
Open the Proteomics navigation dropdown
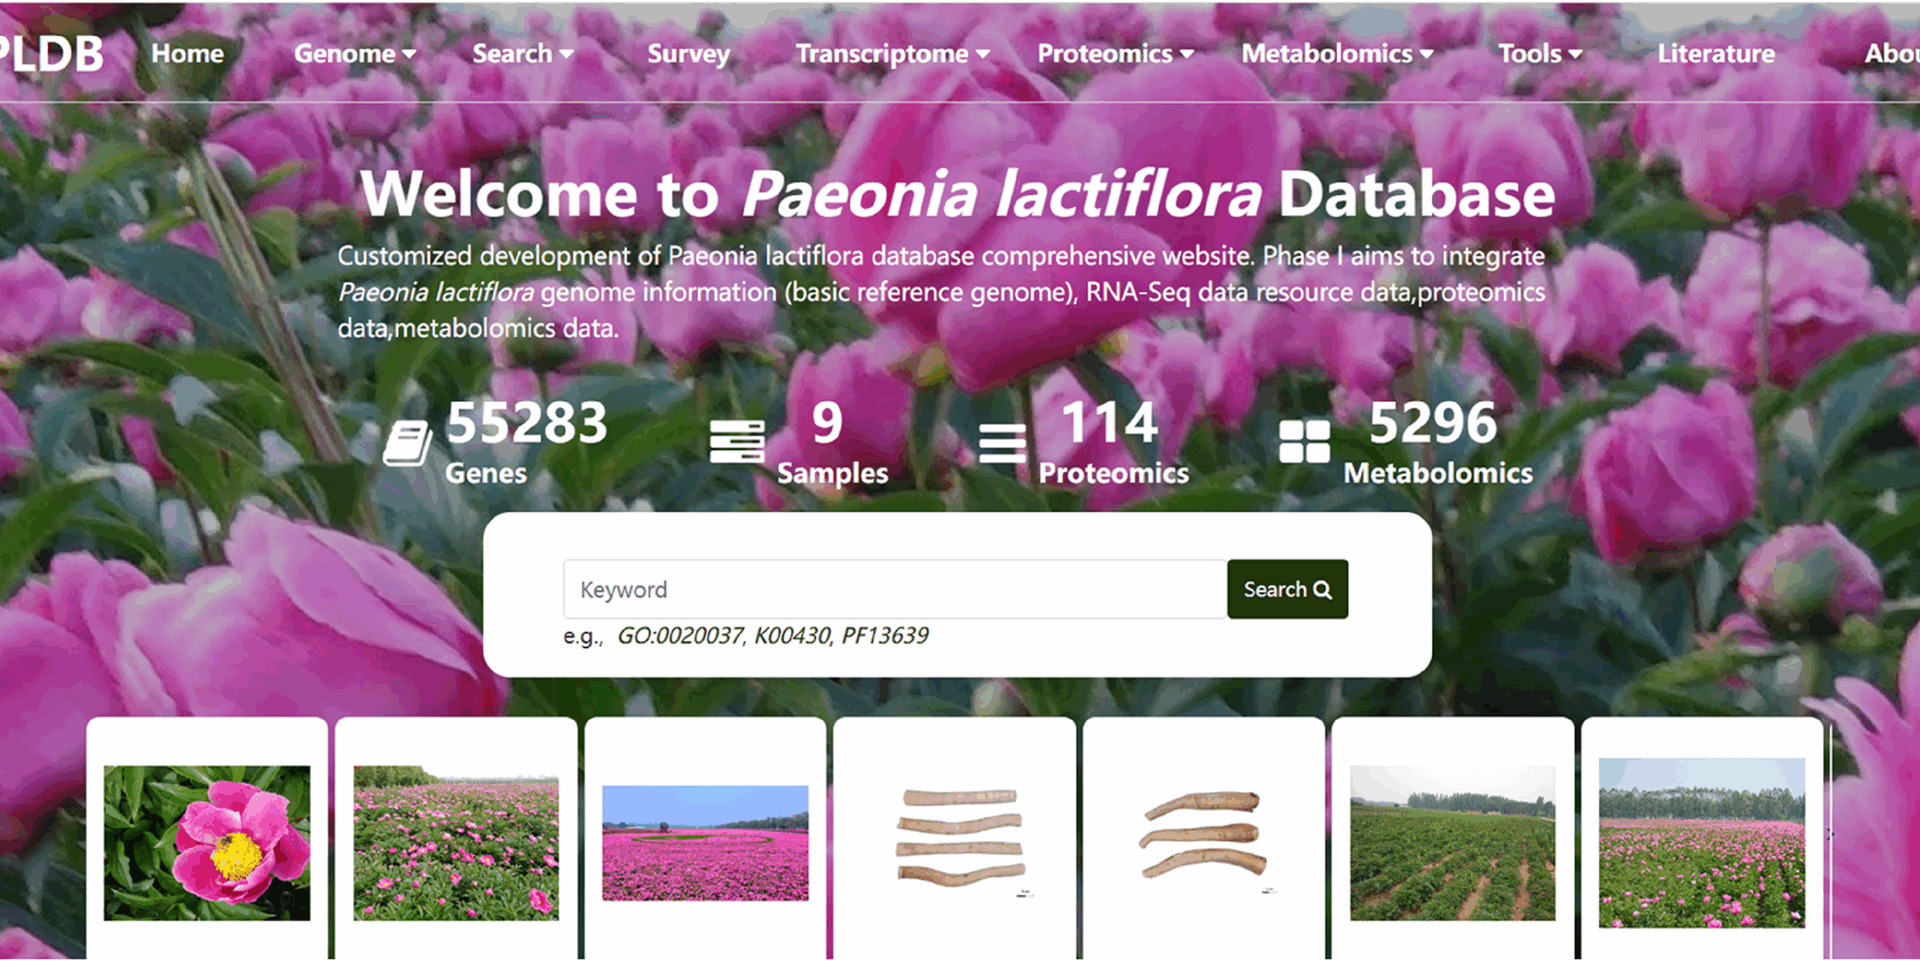(x=1115, y=54)
